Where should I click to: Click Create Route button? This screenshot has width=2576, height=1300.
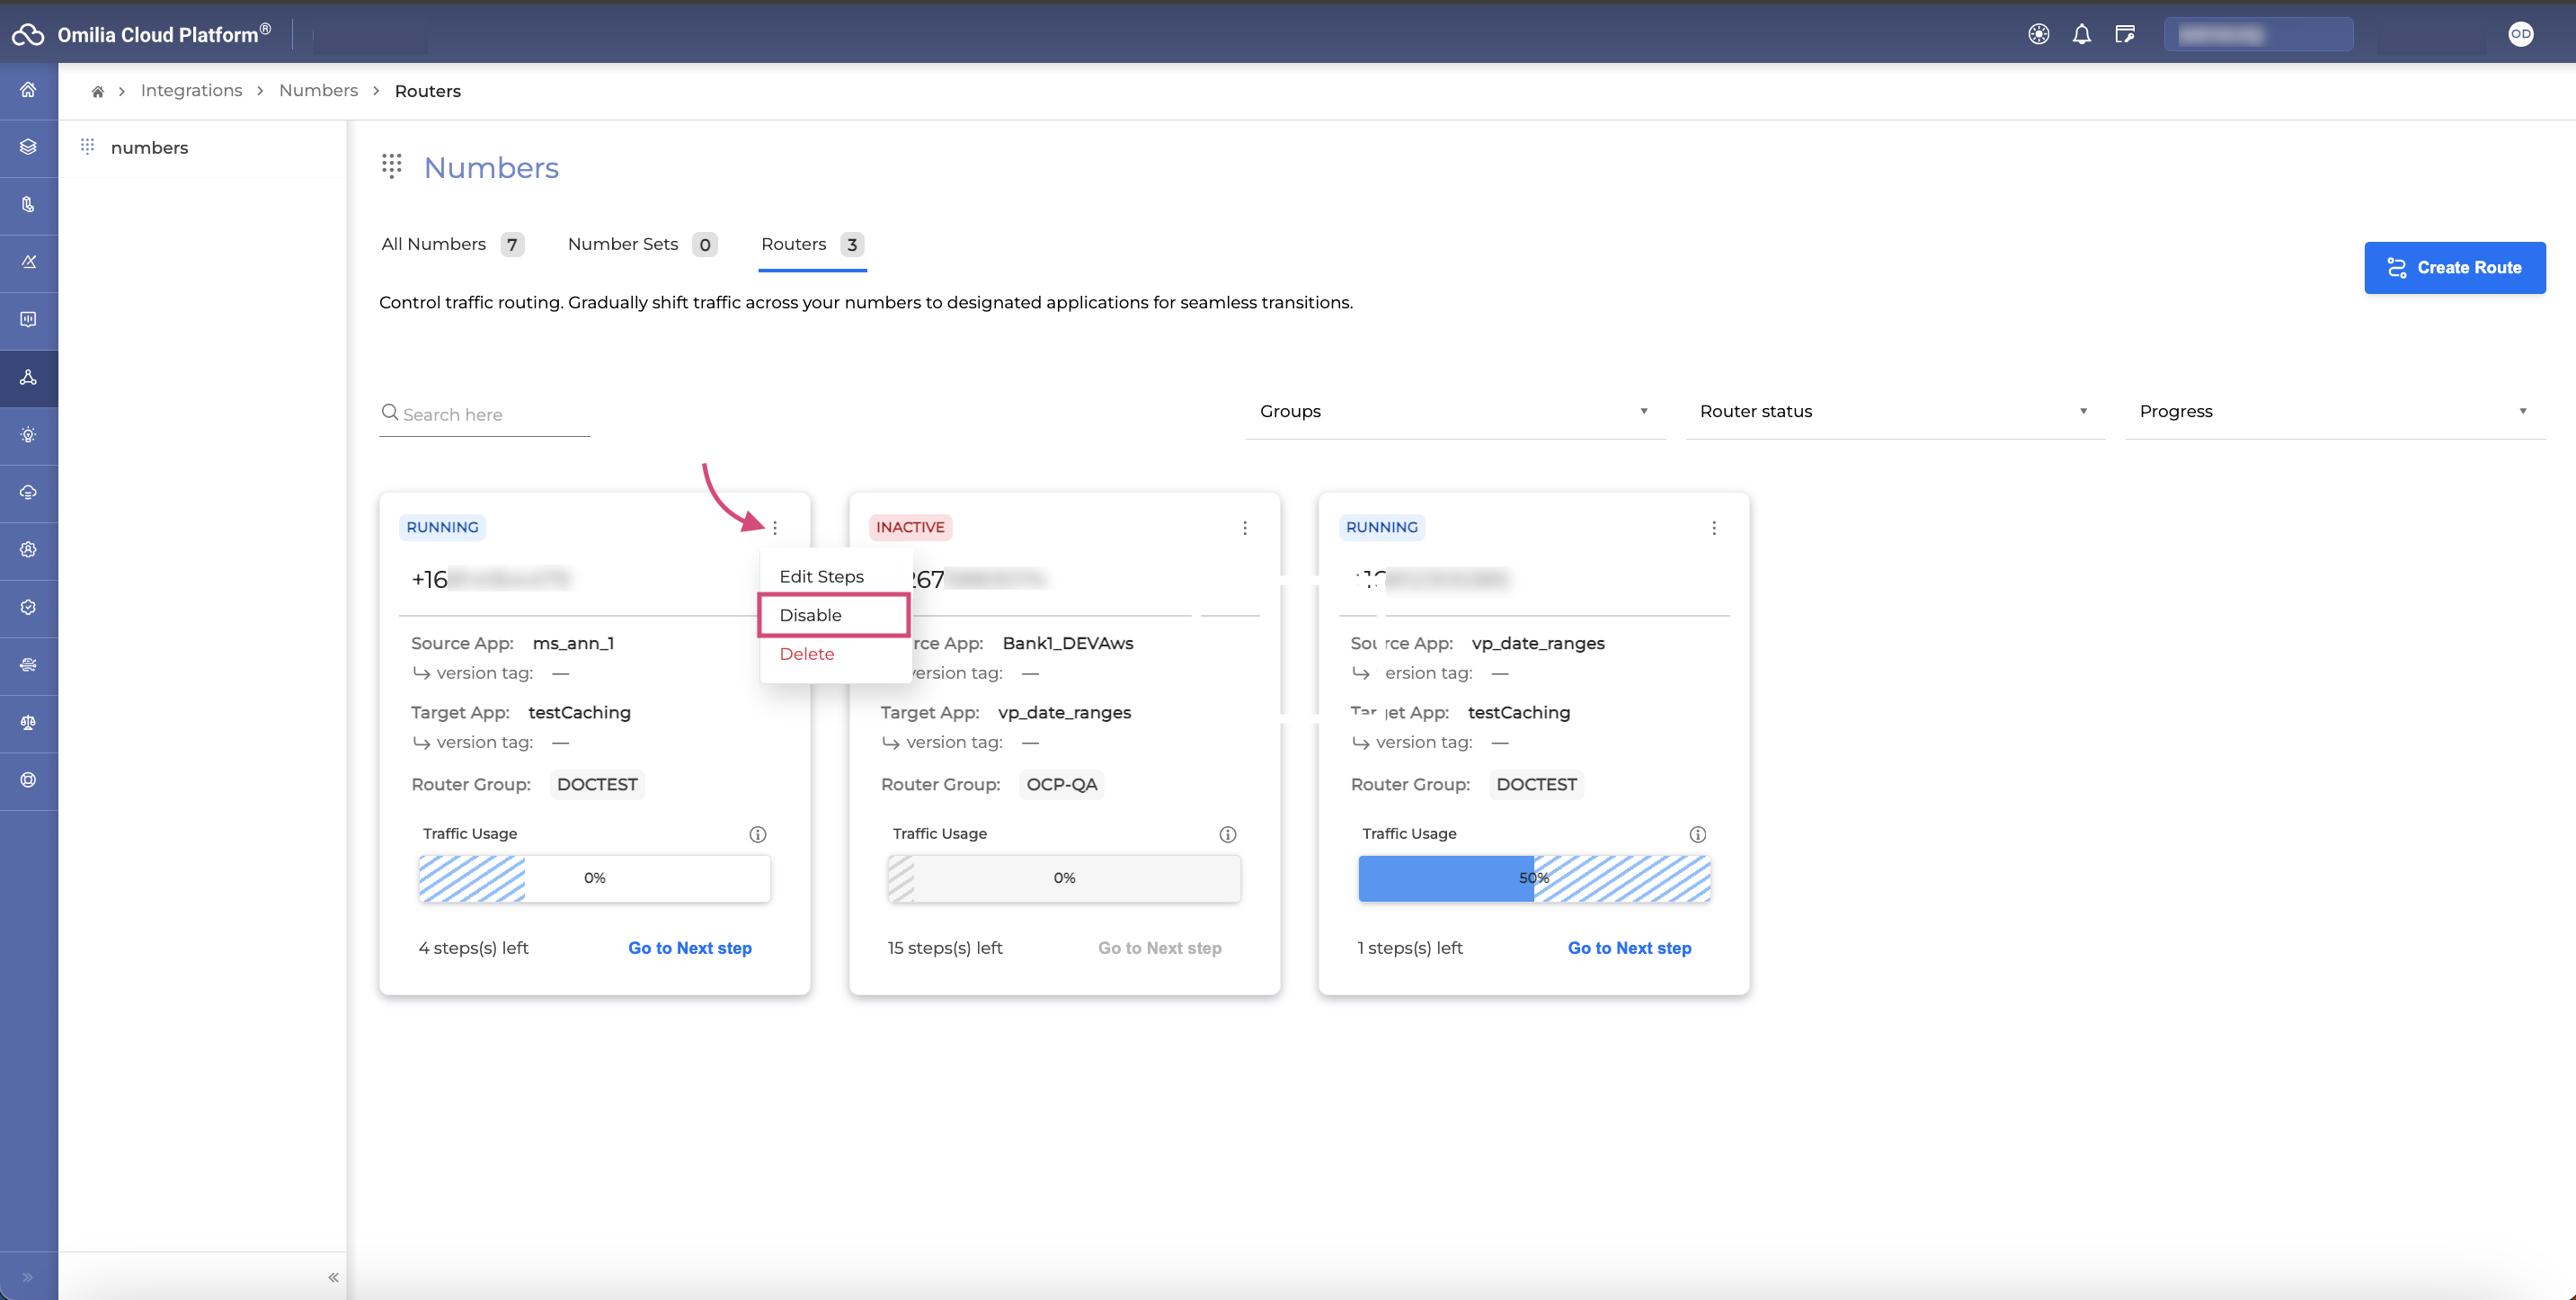2456,267
